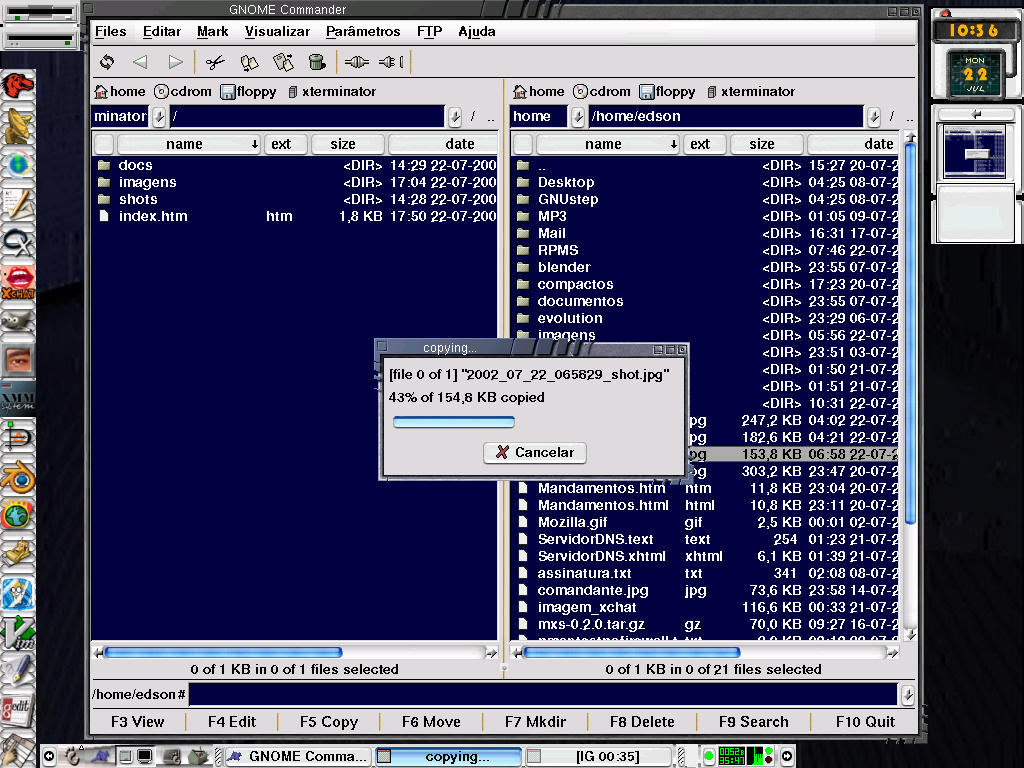Click the paste clipboard toolbar icon
The height and width of the screenshot is (768, 1024).
[x=283, y=62]
